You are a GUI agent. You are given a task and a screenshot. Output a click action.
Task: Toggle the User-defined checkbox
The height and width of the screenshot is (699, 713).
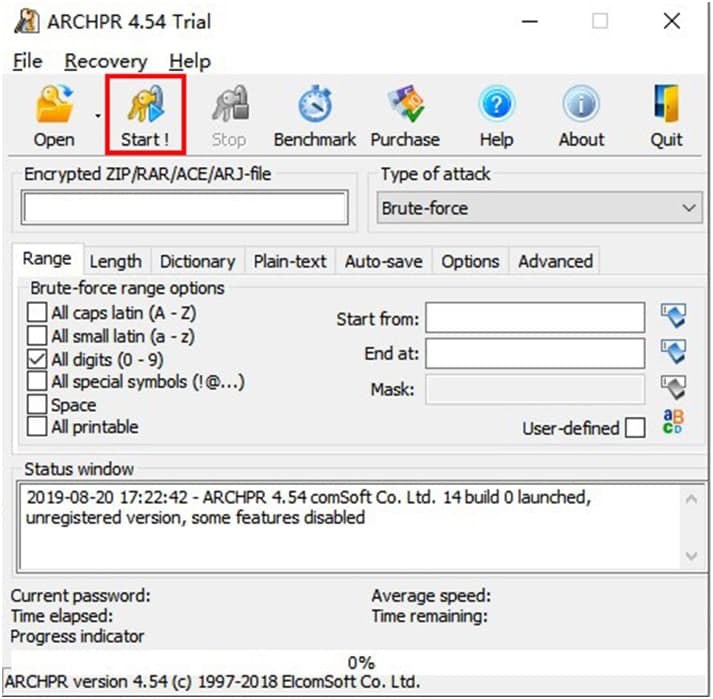[x=635, y=428]
